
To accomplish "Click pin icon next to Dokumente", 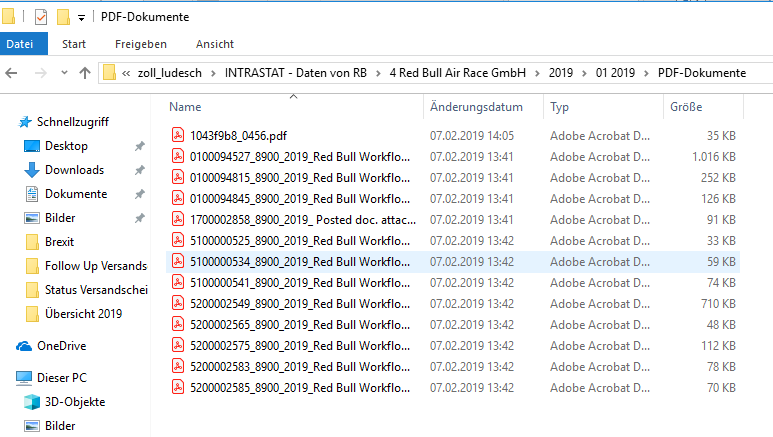I will point(140,194).
